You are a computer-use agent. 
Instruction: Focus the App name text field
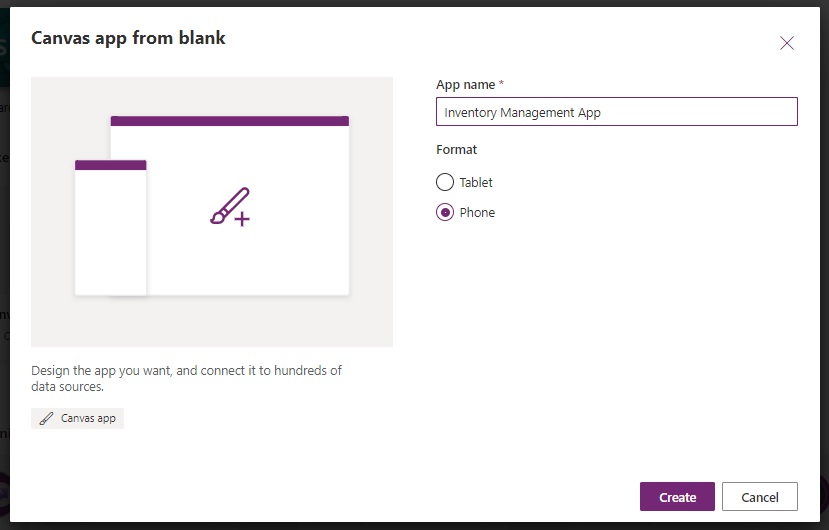click(x=617, y=112)
